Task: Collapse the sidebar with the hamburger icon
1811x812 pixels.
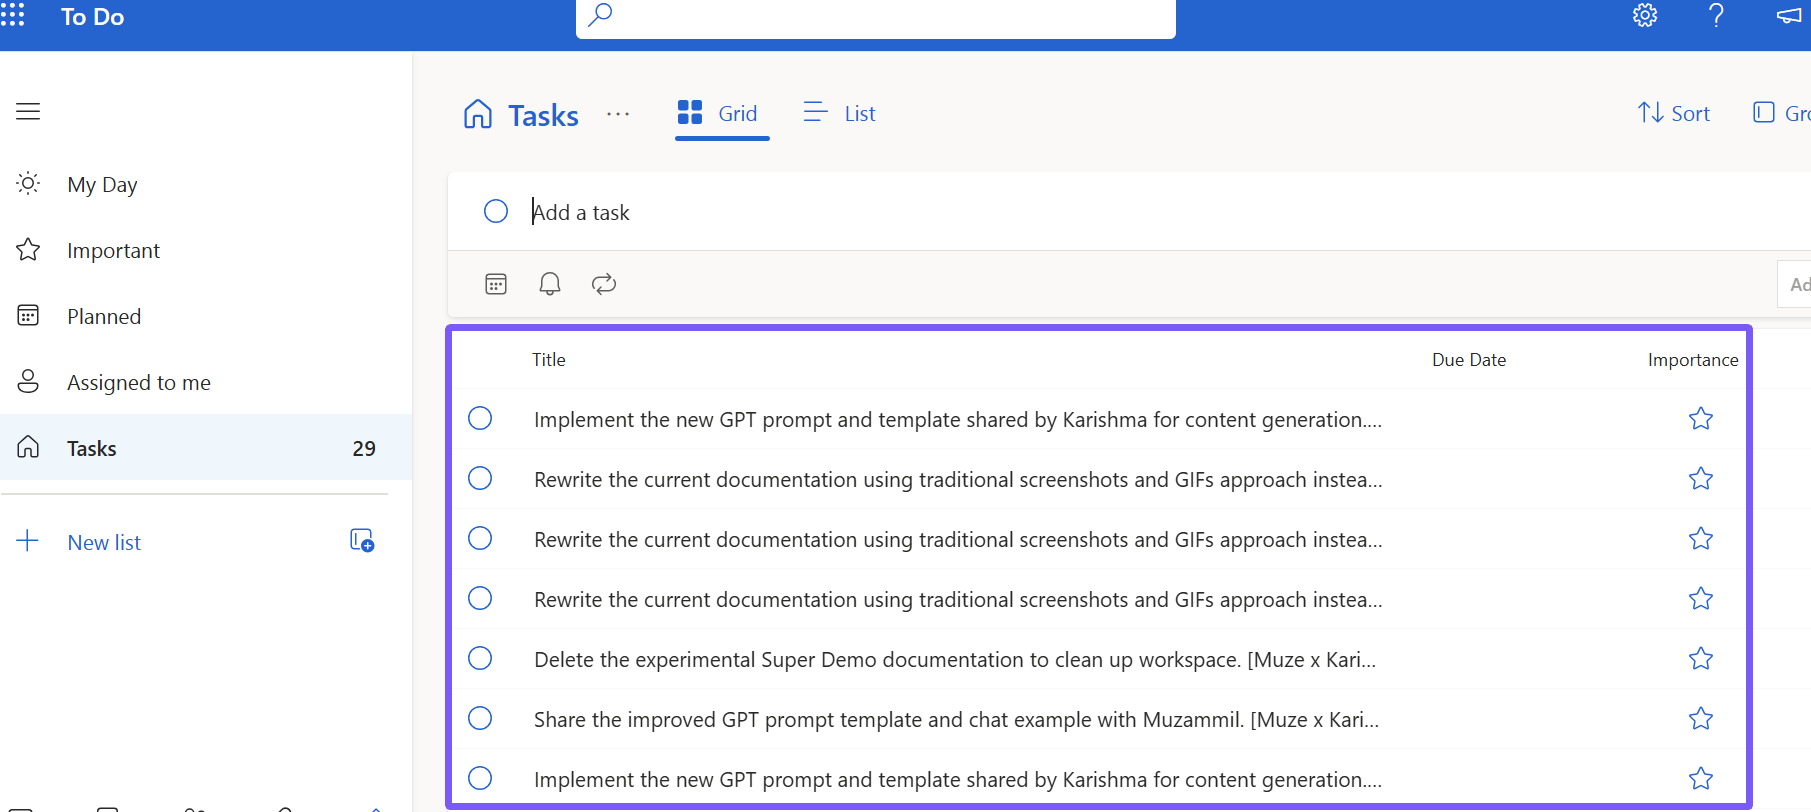Action: pos(27,111)
